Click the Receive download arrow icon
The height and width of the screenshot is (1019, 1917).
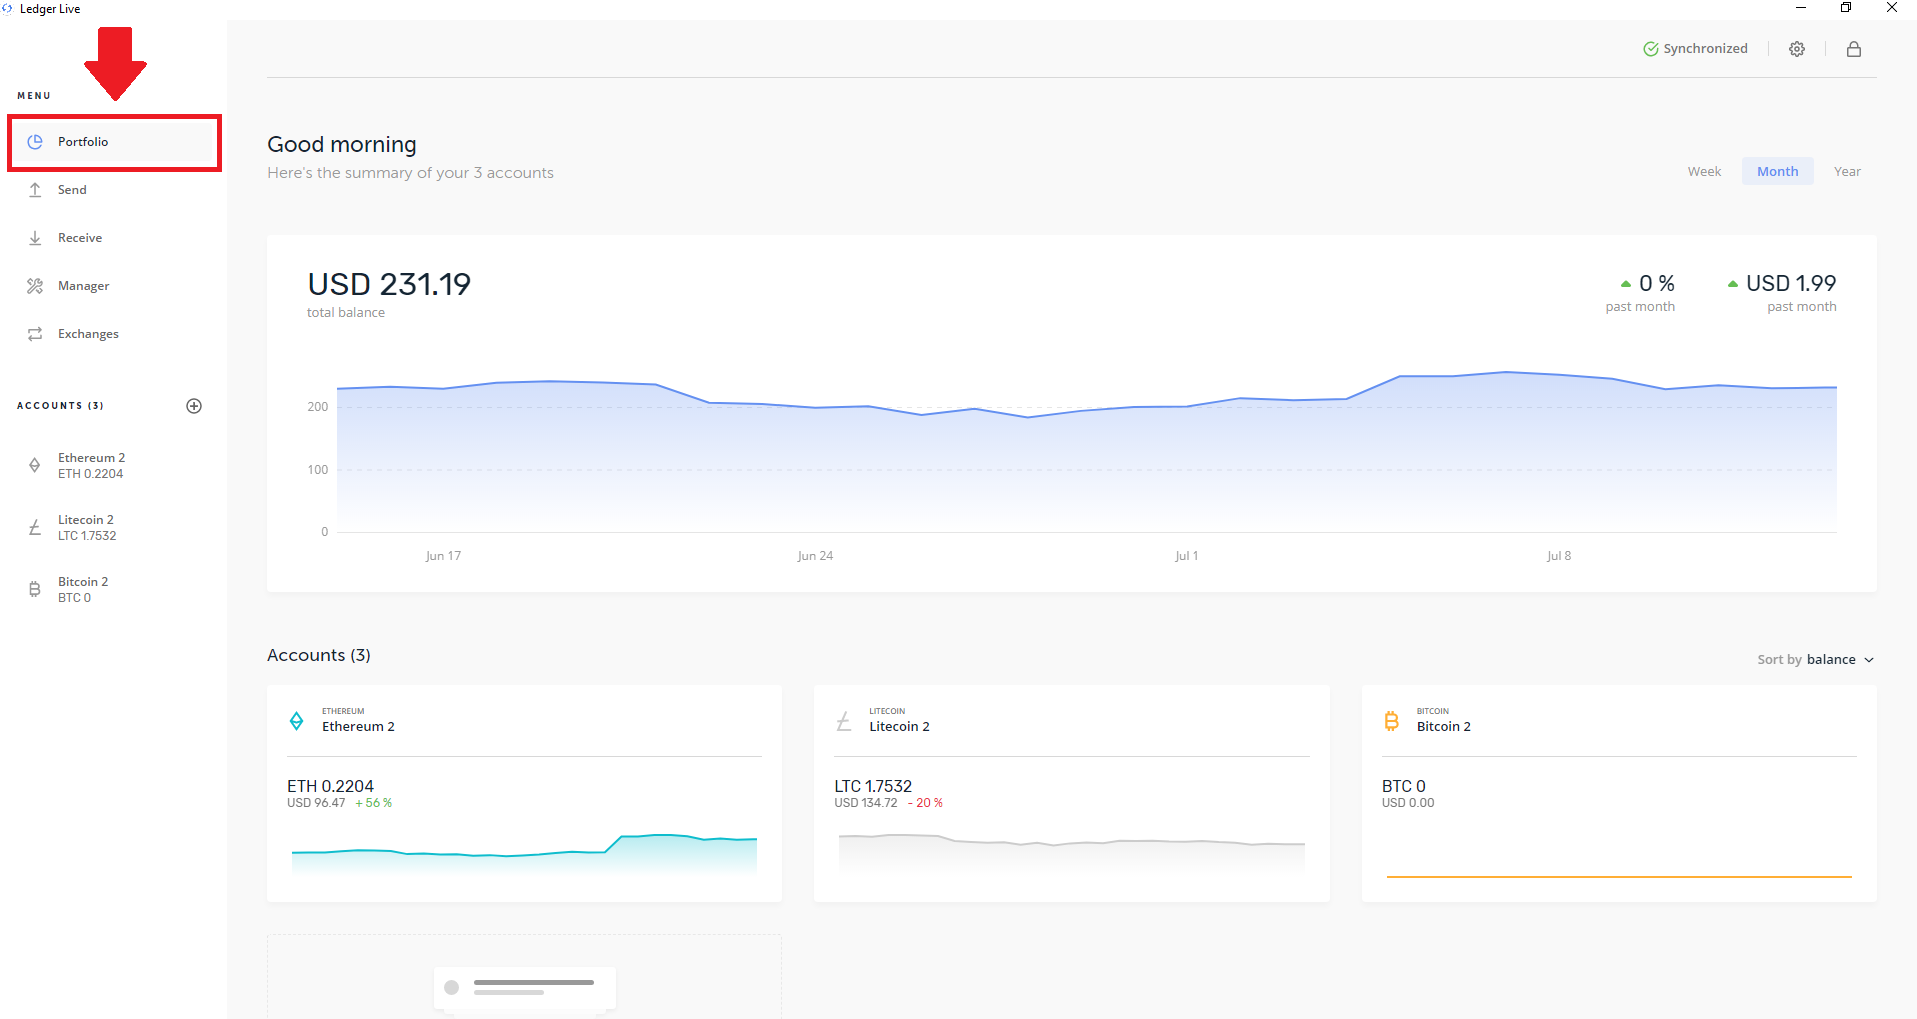[35, 238]
